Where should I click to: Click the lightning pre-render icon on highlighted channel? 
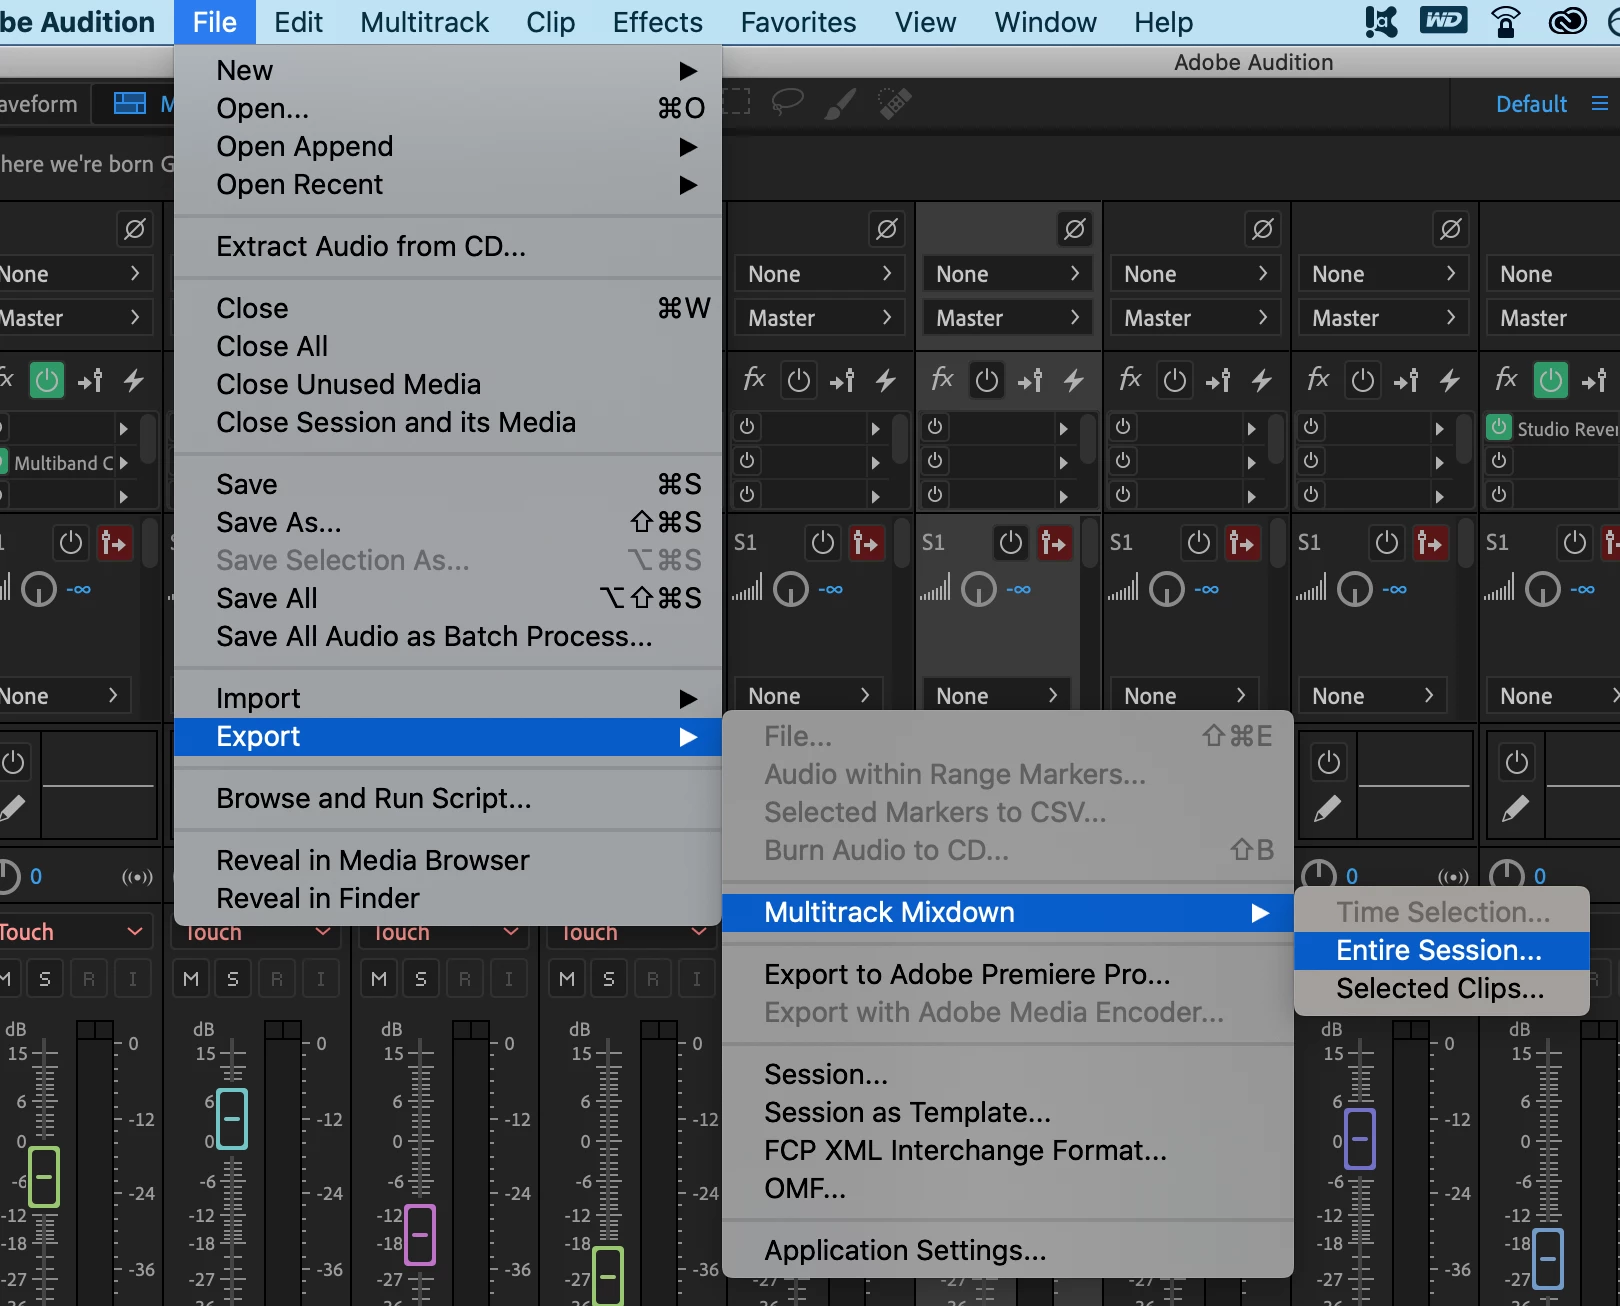tap(1074, 380)
